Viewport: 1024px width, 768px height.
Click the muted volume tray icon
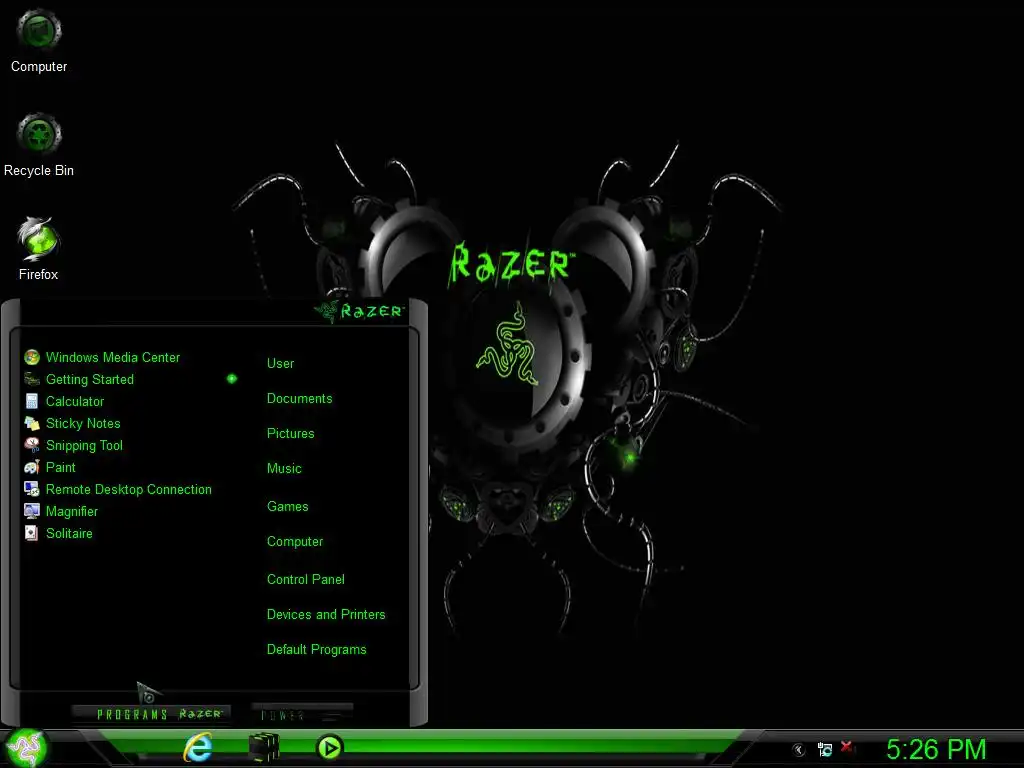tap(848, 747)
